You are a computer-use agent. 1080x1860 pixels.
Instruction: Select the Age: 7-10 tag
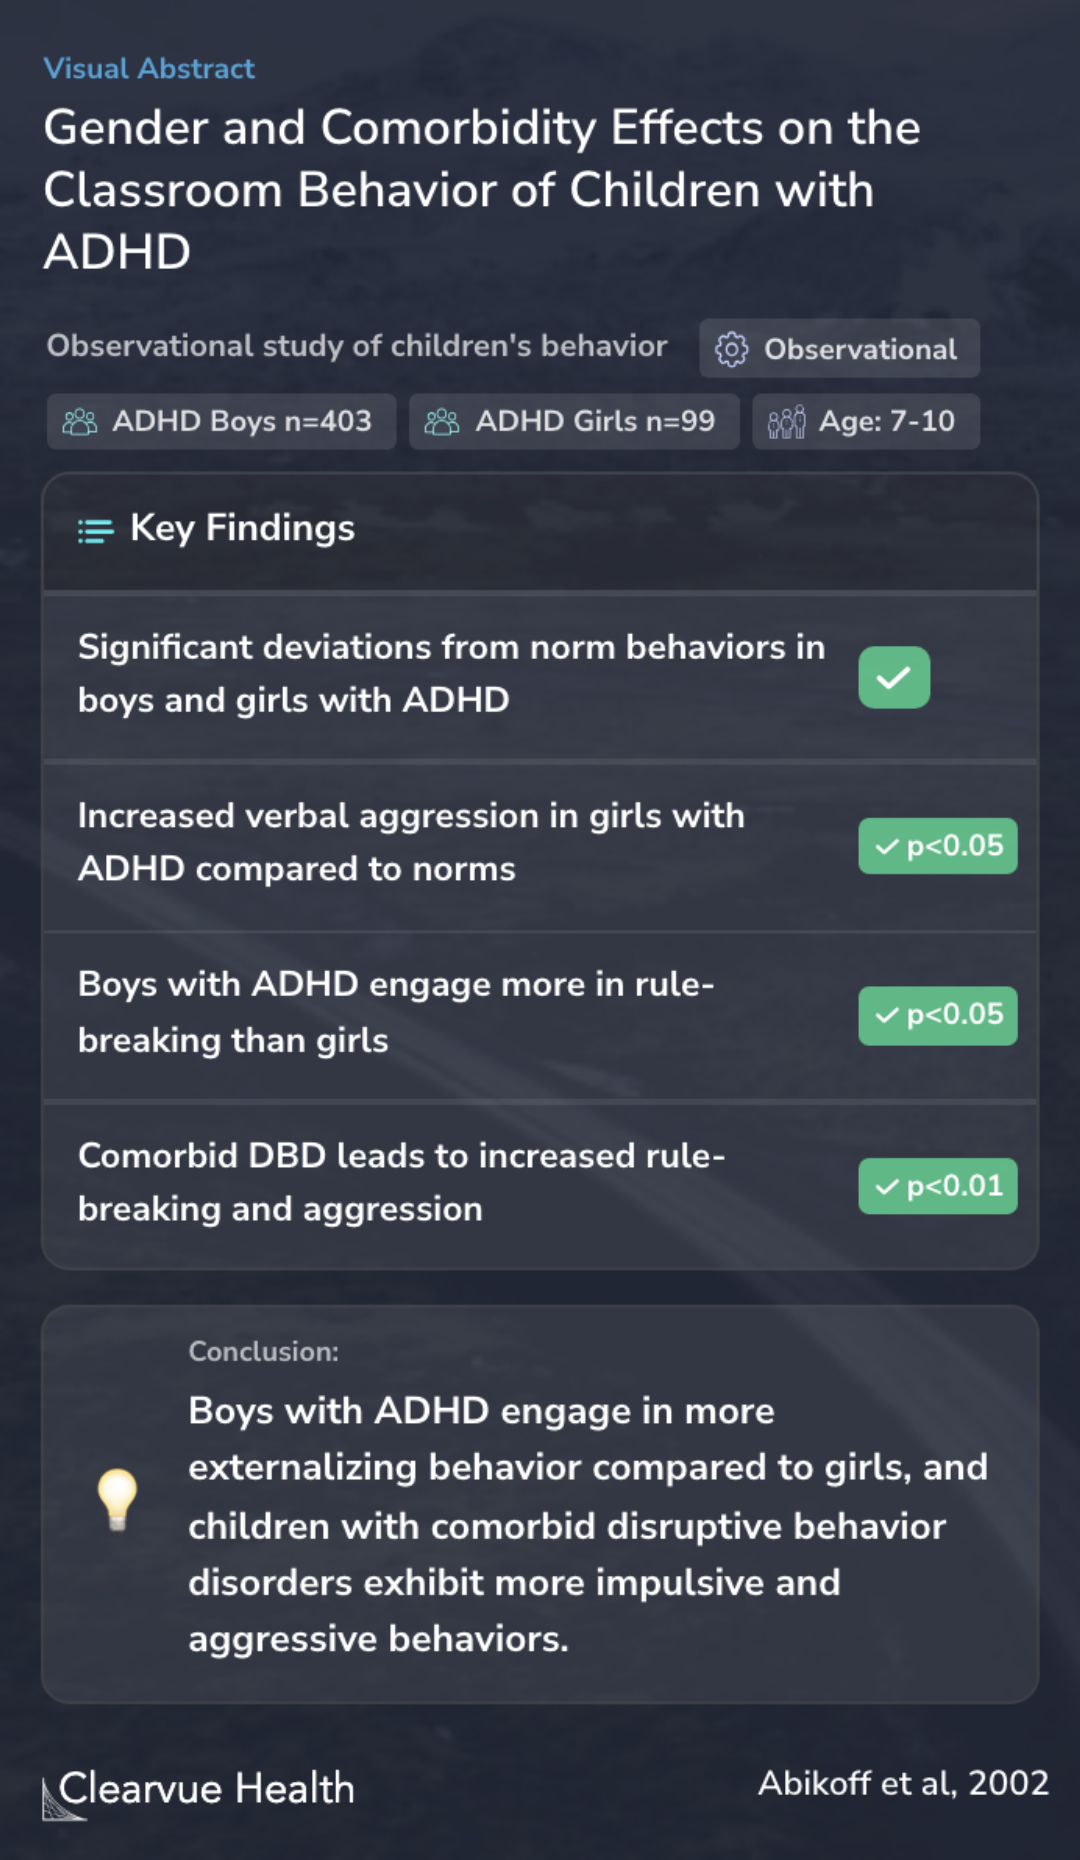866,421
